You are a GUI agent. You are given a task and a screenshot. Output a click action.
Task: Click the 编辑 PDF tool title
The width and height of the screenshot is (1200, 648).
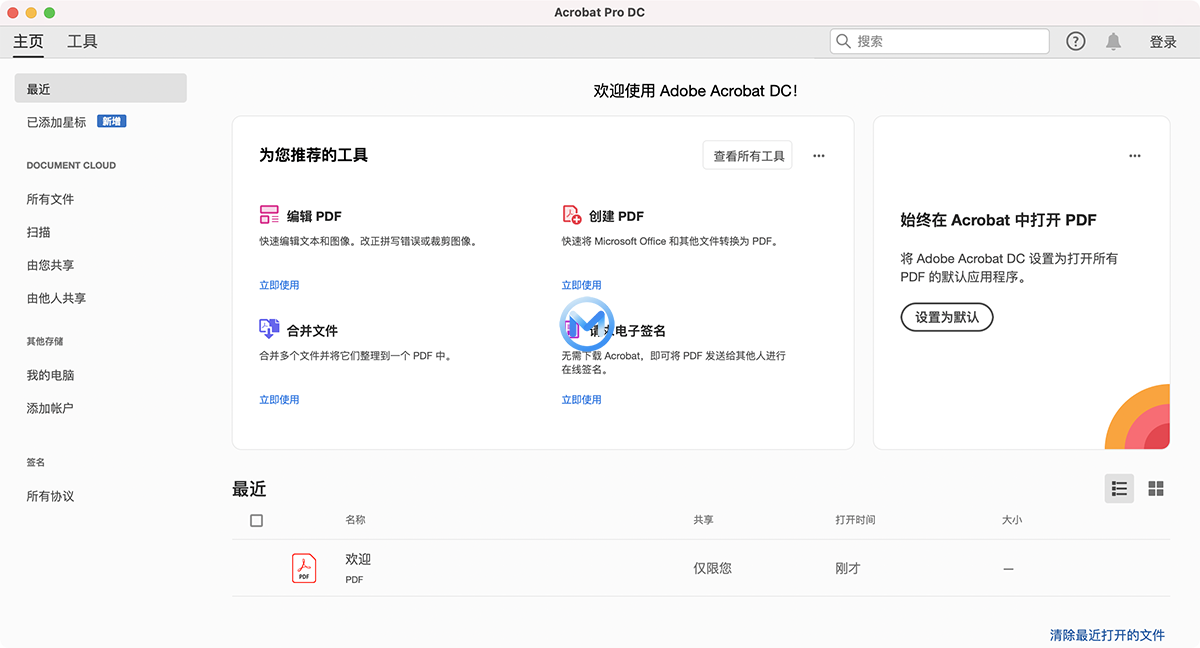pyautogui.click(x=314, y=216)
